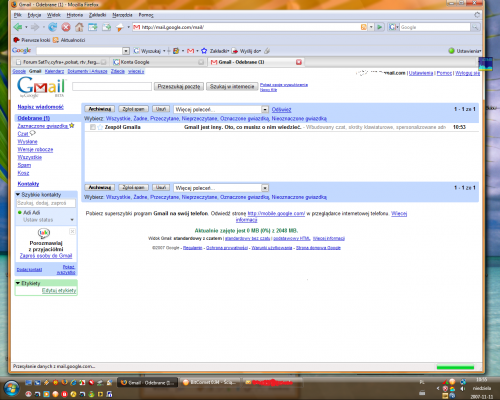Click Aktualności feed bookmark icon

pyautogui.click(x=56, y=40)
